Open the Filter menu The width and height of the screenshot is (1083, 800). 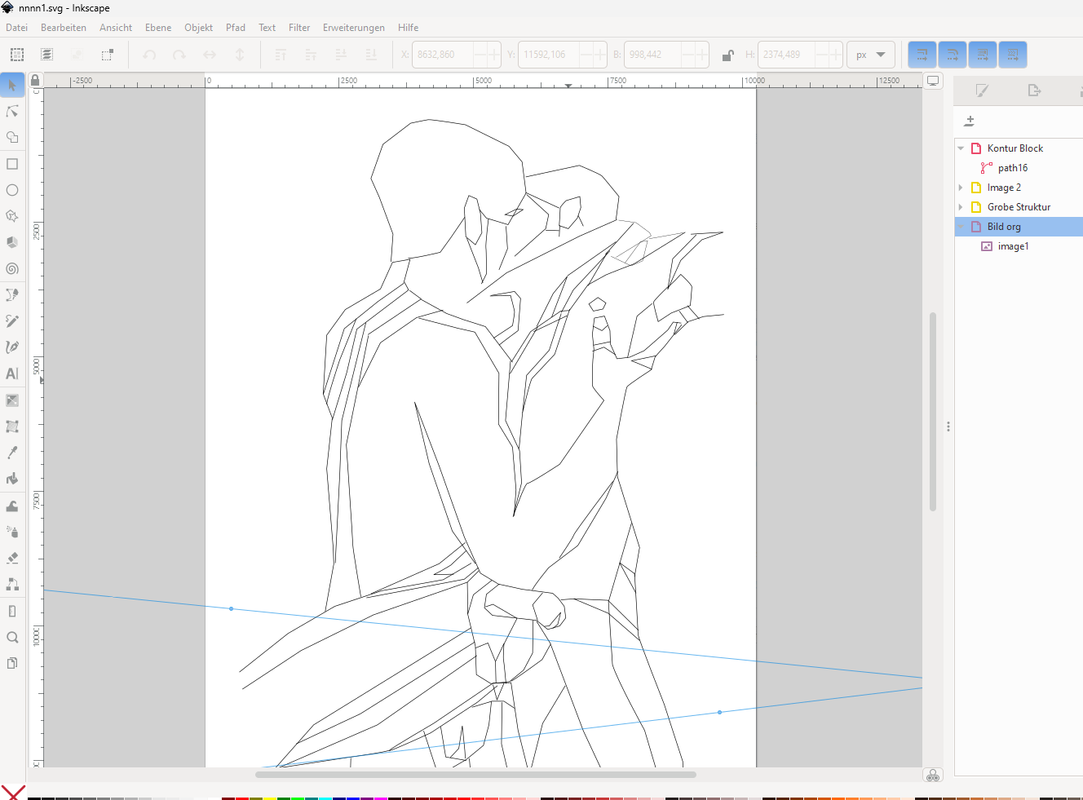299,28
